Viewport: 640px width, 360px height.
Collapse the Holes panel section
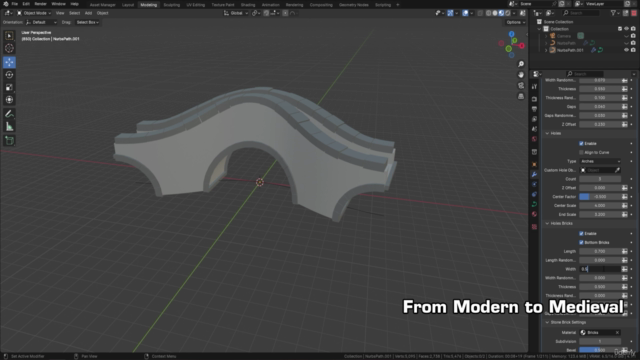[548, 133]
